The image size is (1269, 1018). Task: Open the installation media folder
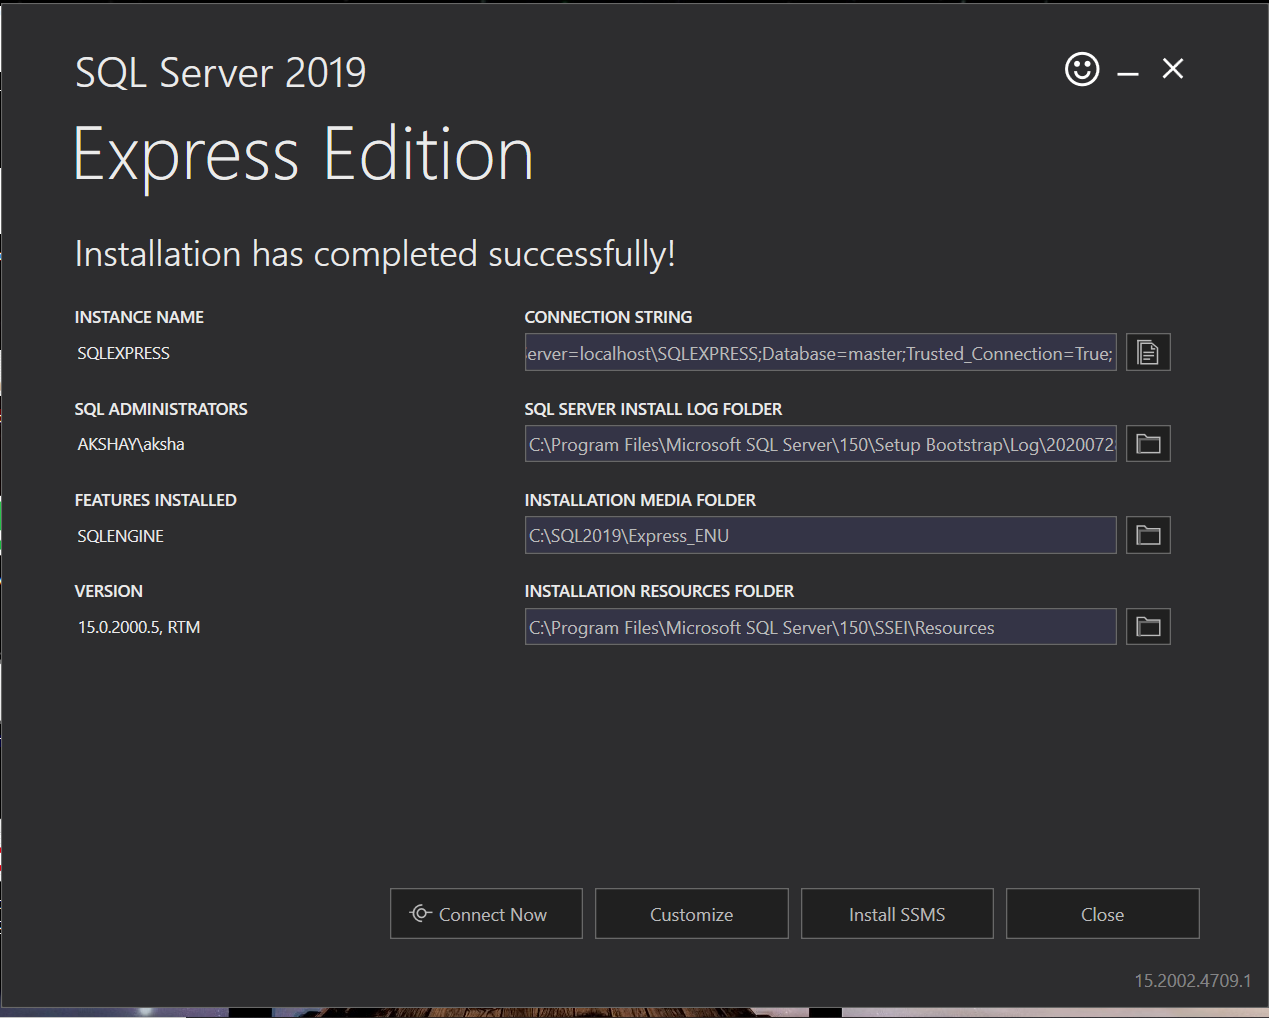coord(1148,535)
